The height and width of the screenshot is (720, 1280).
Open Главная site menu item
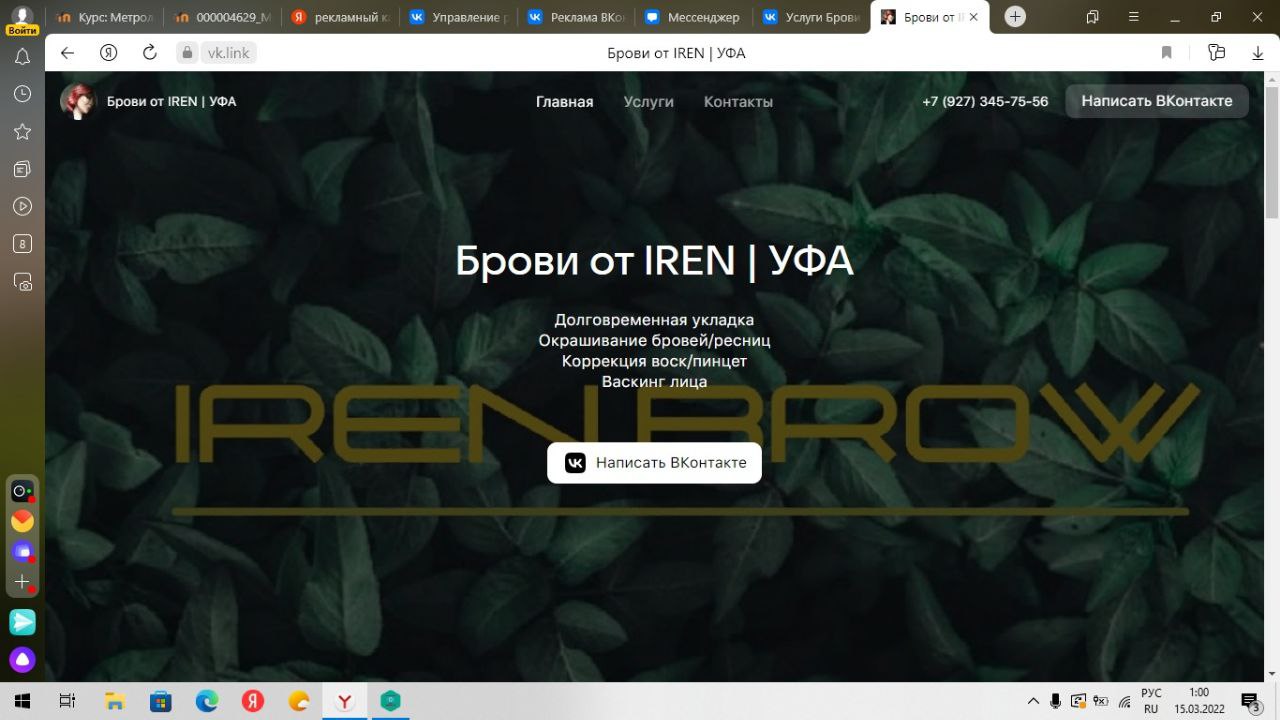point(564,102)
